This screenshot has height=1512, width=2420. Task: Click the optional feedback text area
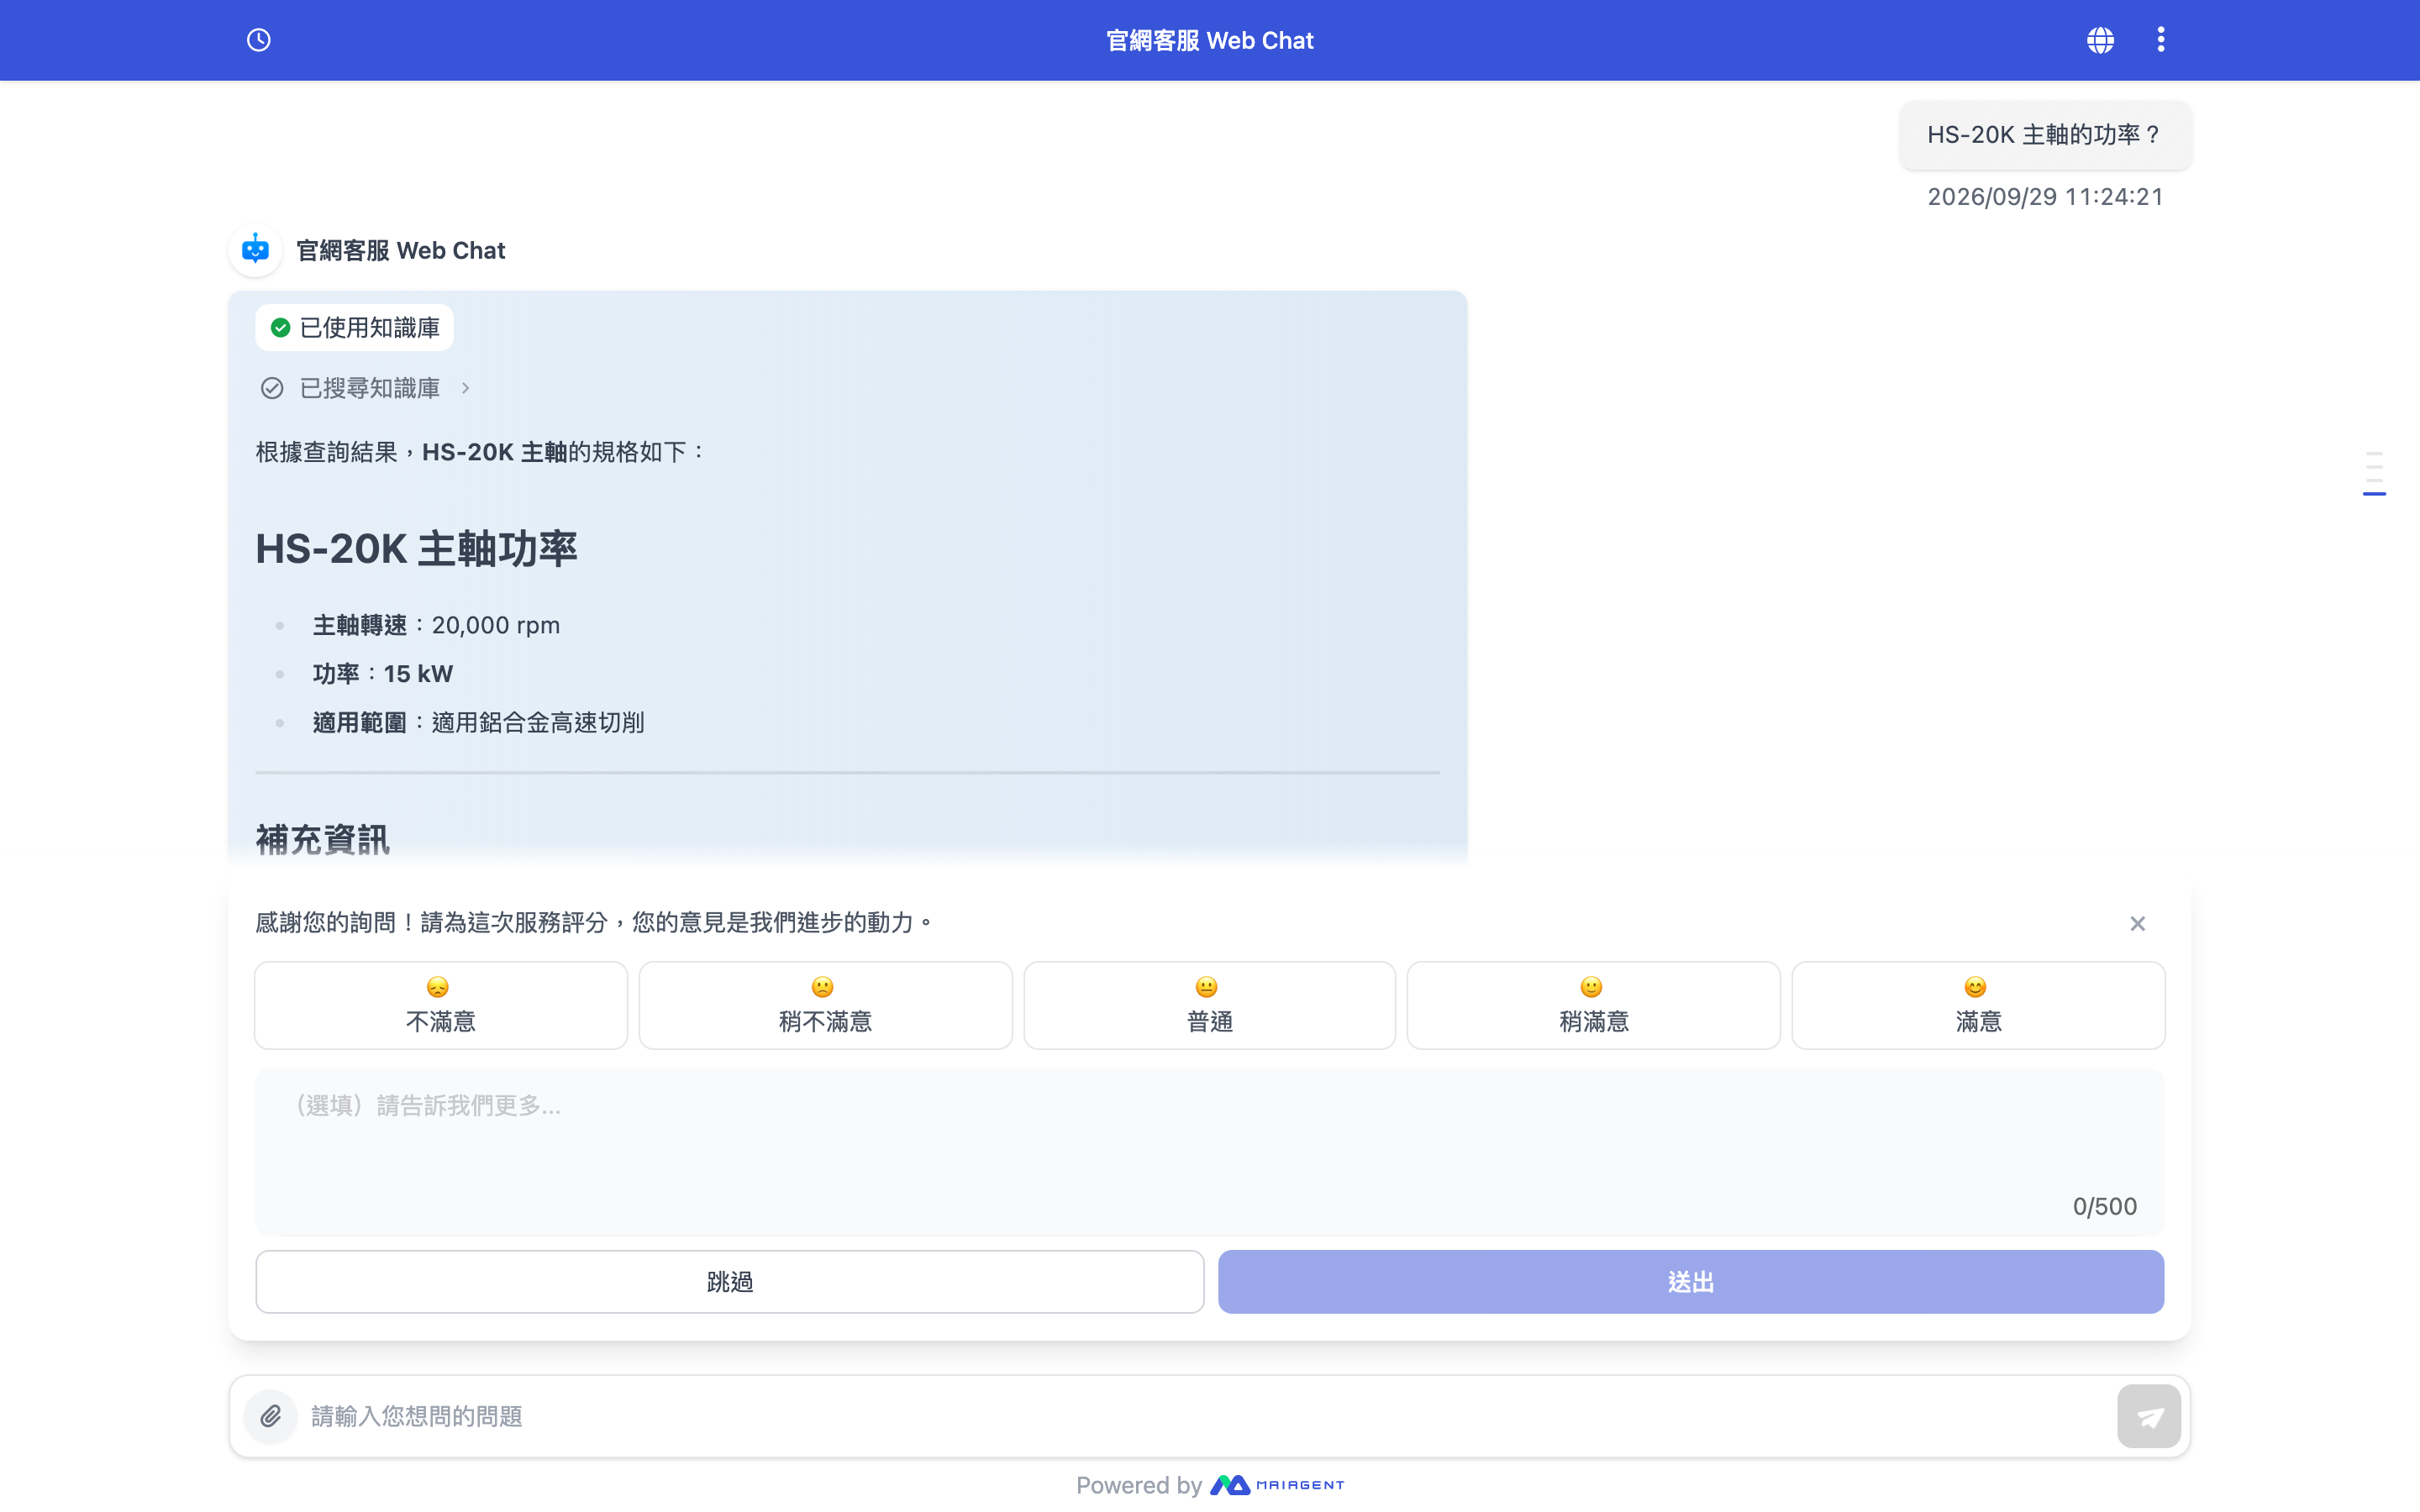[x=1209, y=1151]
